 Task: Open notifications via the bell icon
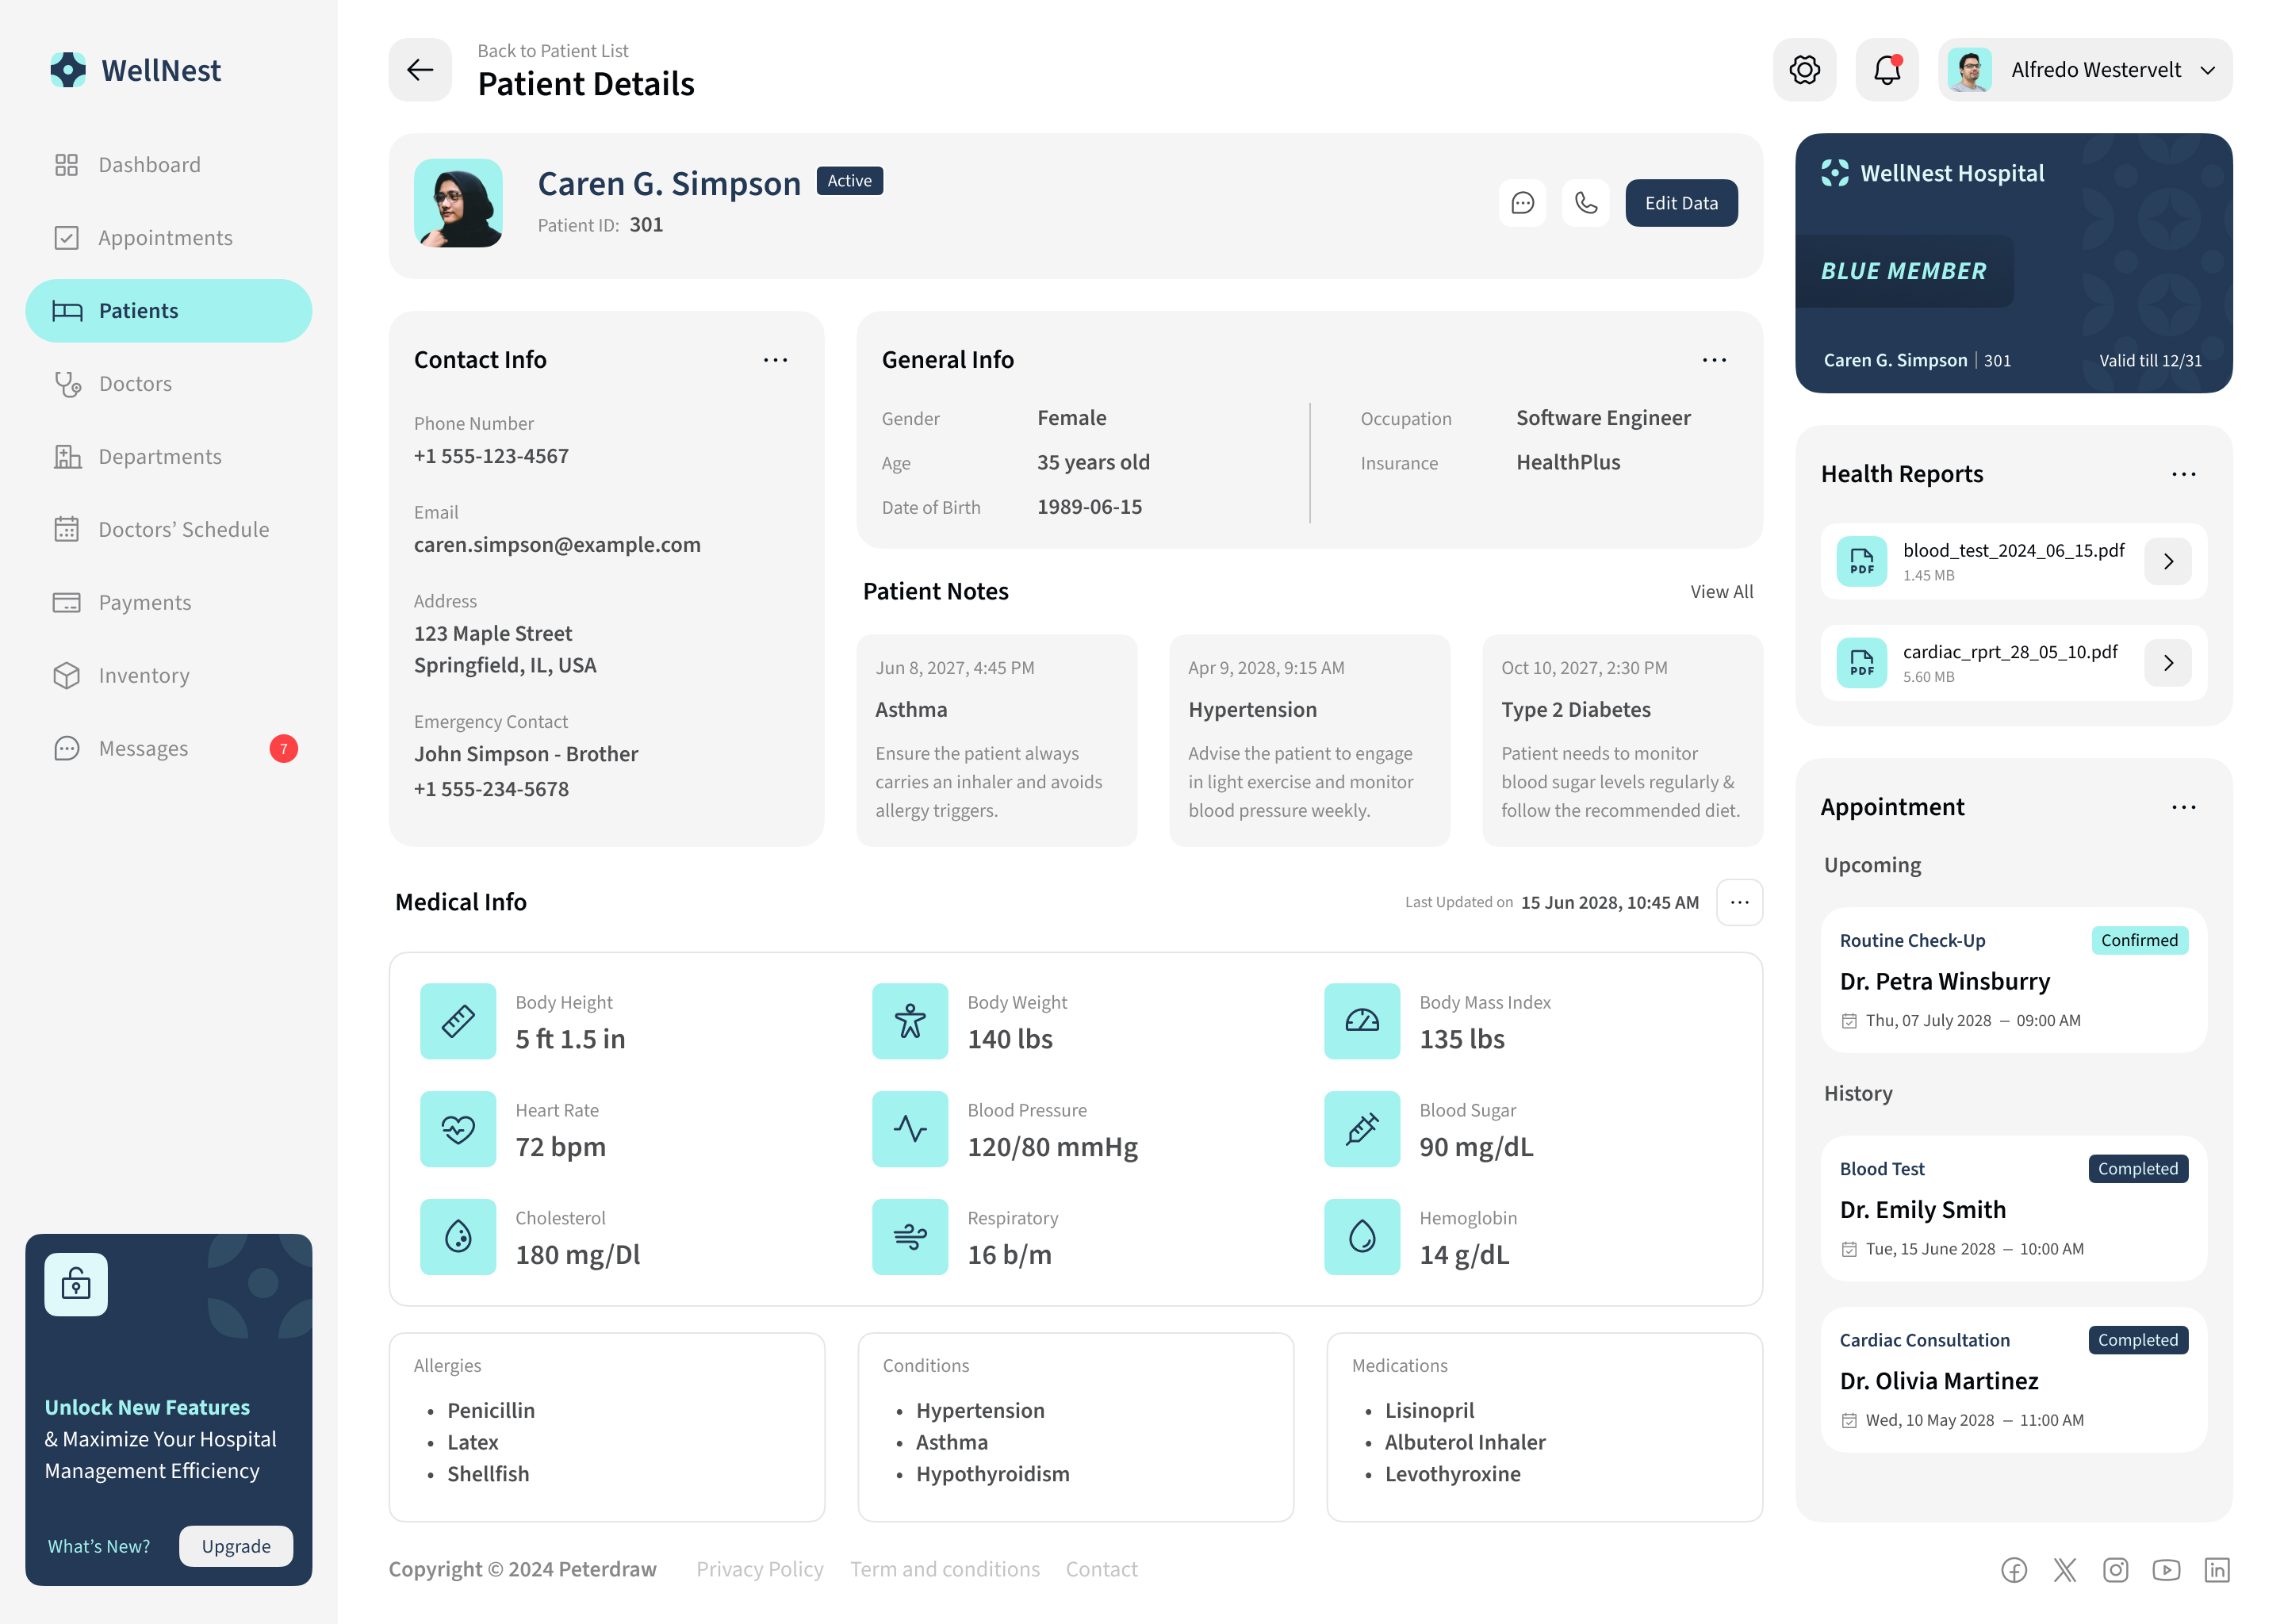(1887, 69)
